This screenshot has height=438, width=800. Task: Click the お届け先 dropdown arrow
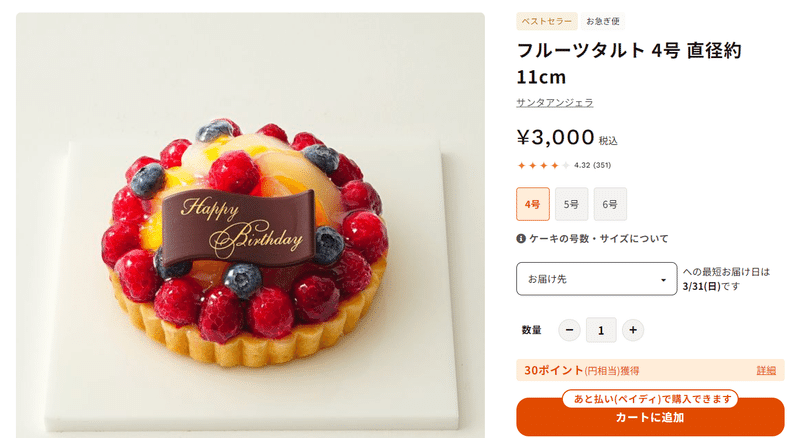(663, 280)
